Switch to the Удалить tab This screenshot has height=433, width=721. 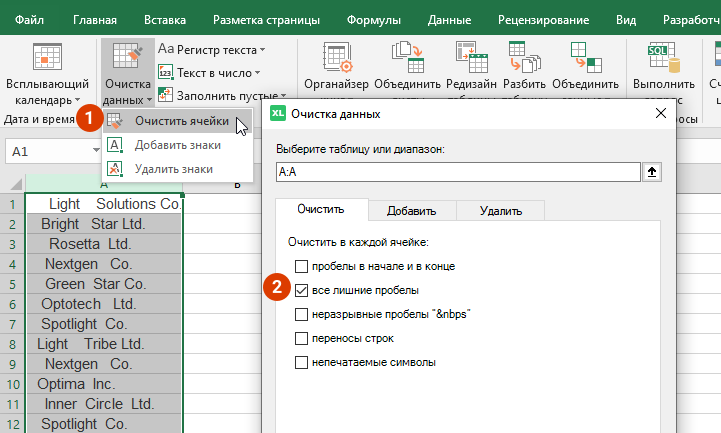tap(500, 210)
